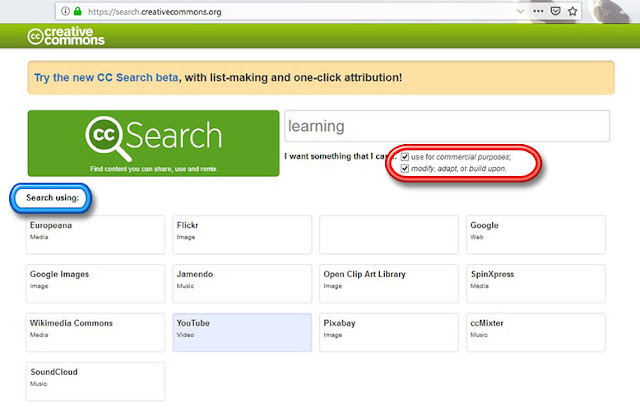
Task: Save page to Pocket icon
Action: click(555, 11)
